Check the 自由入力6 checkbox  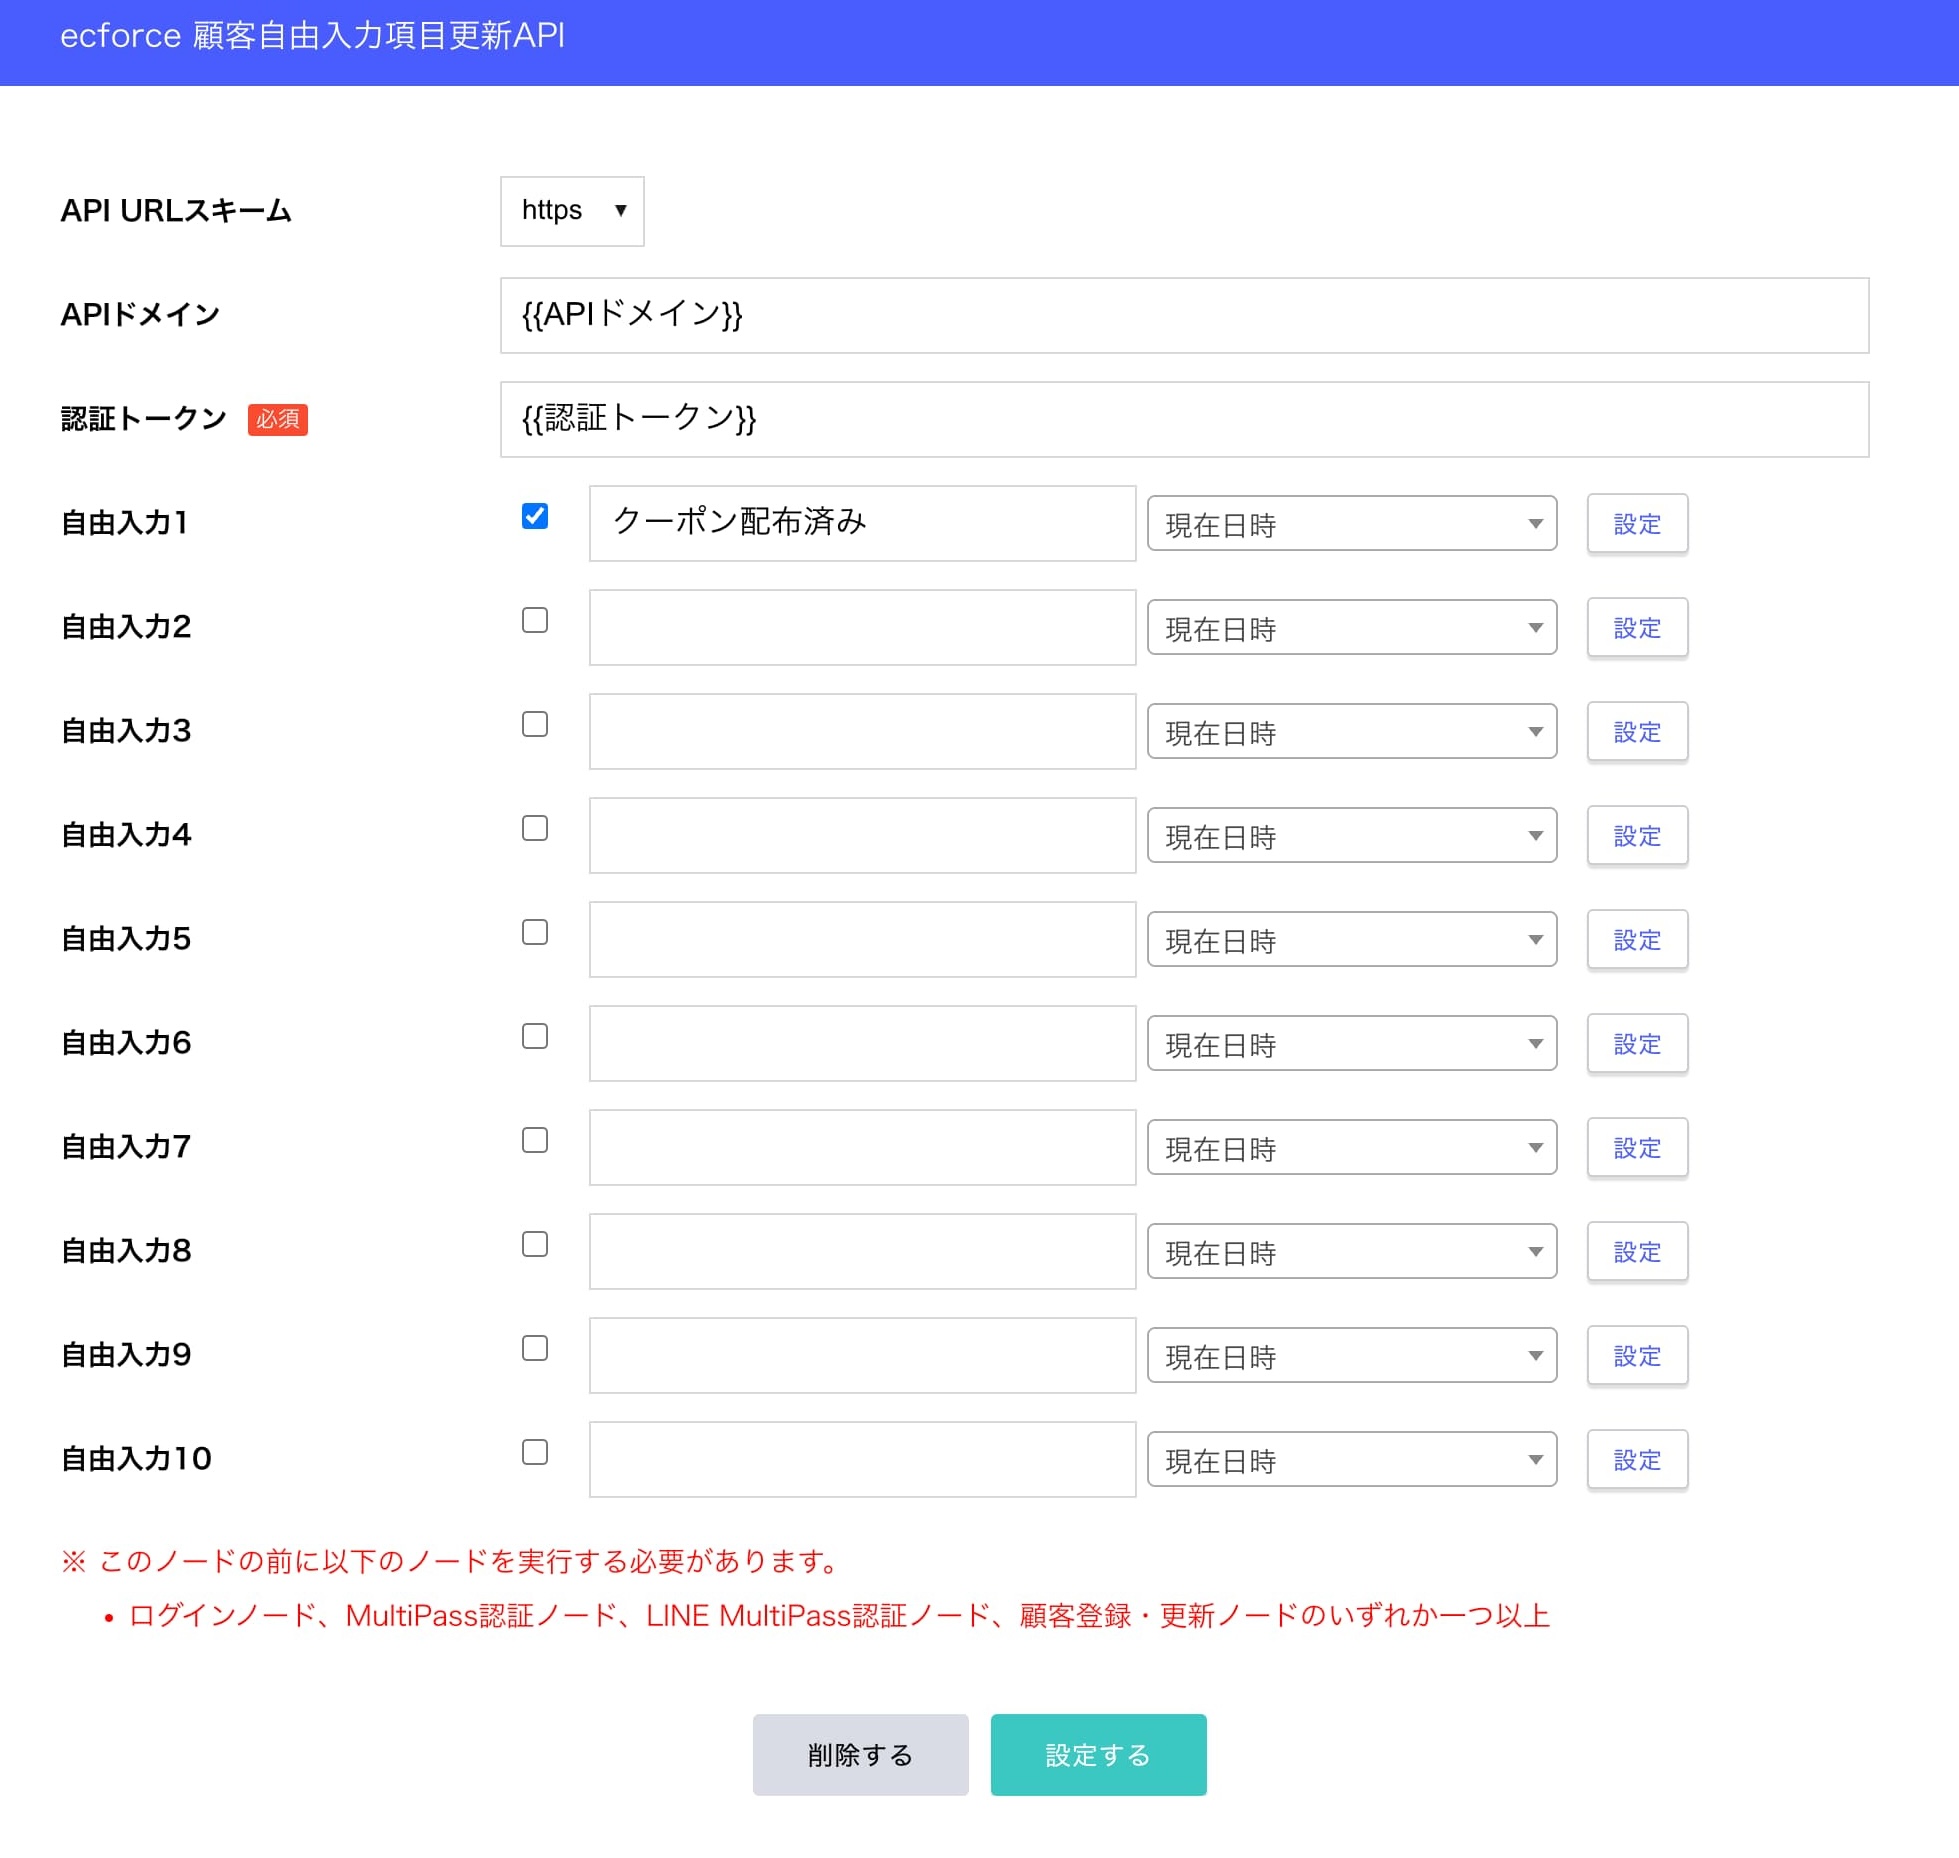click(535, 1036)
